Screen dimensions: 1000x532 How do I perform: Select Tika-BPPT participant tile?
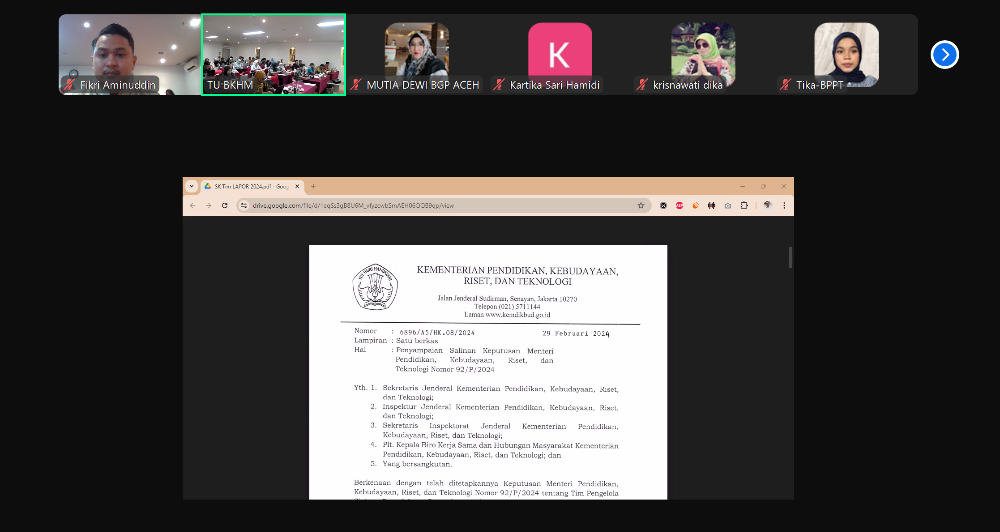[x=846, y=55]
